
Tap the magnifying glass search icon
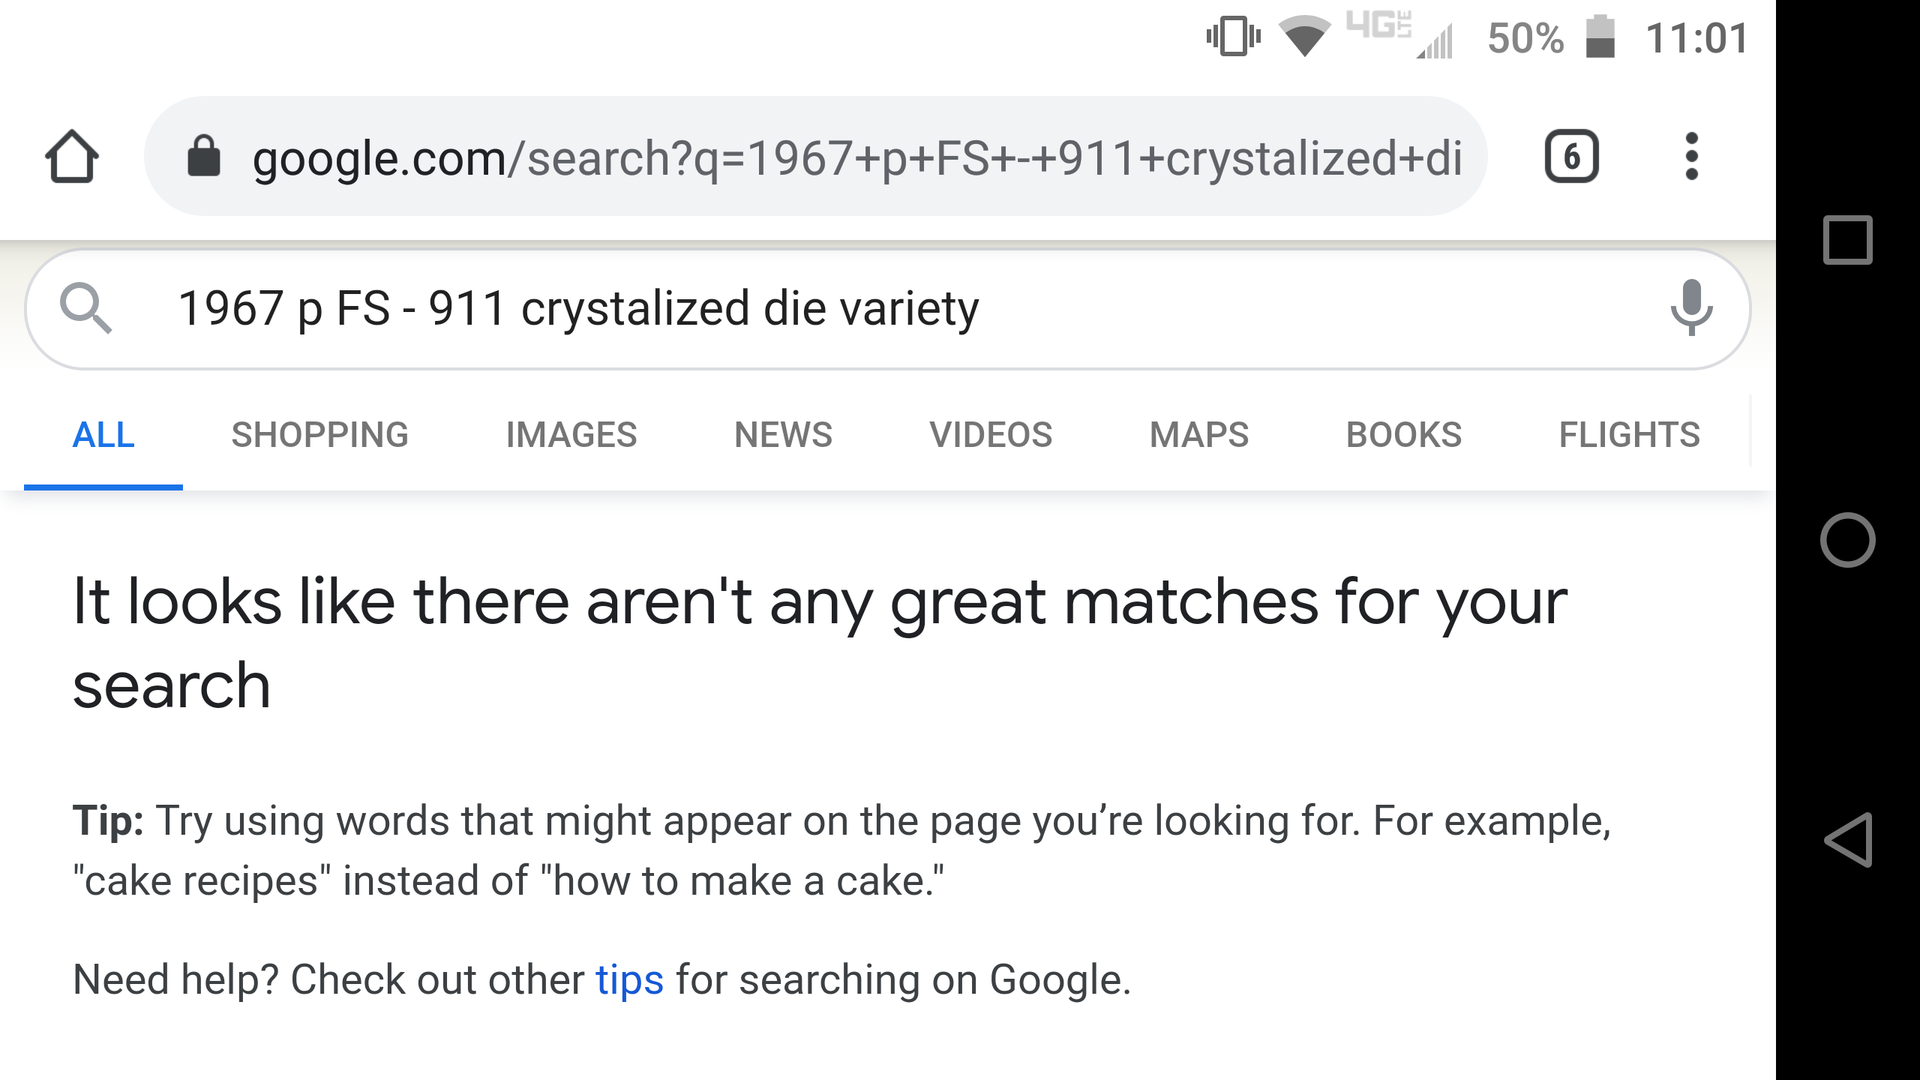pos(85,308)
